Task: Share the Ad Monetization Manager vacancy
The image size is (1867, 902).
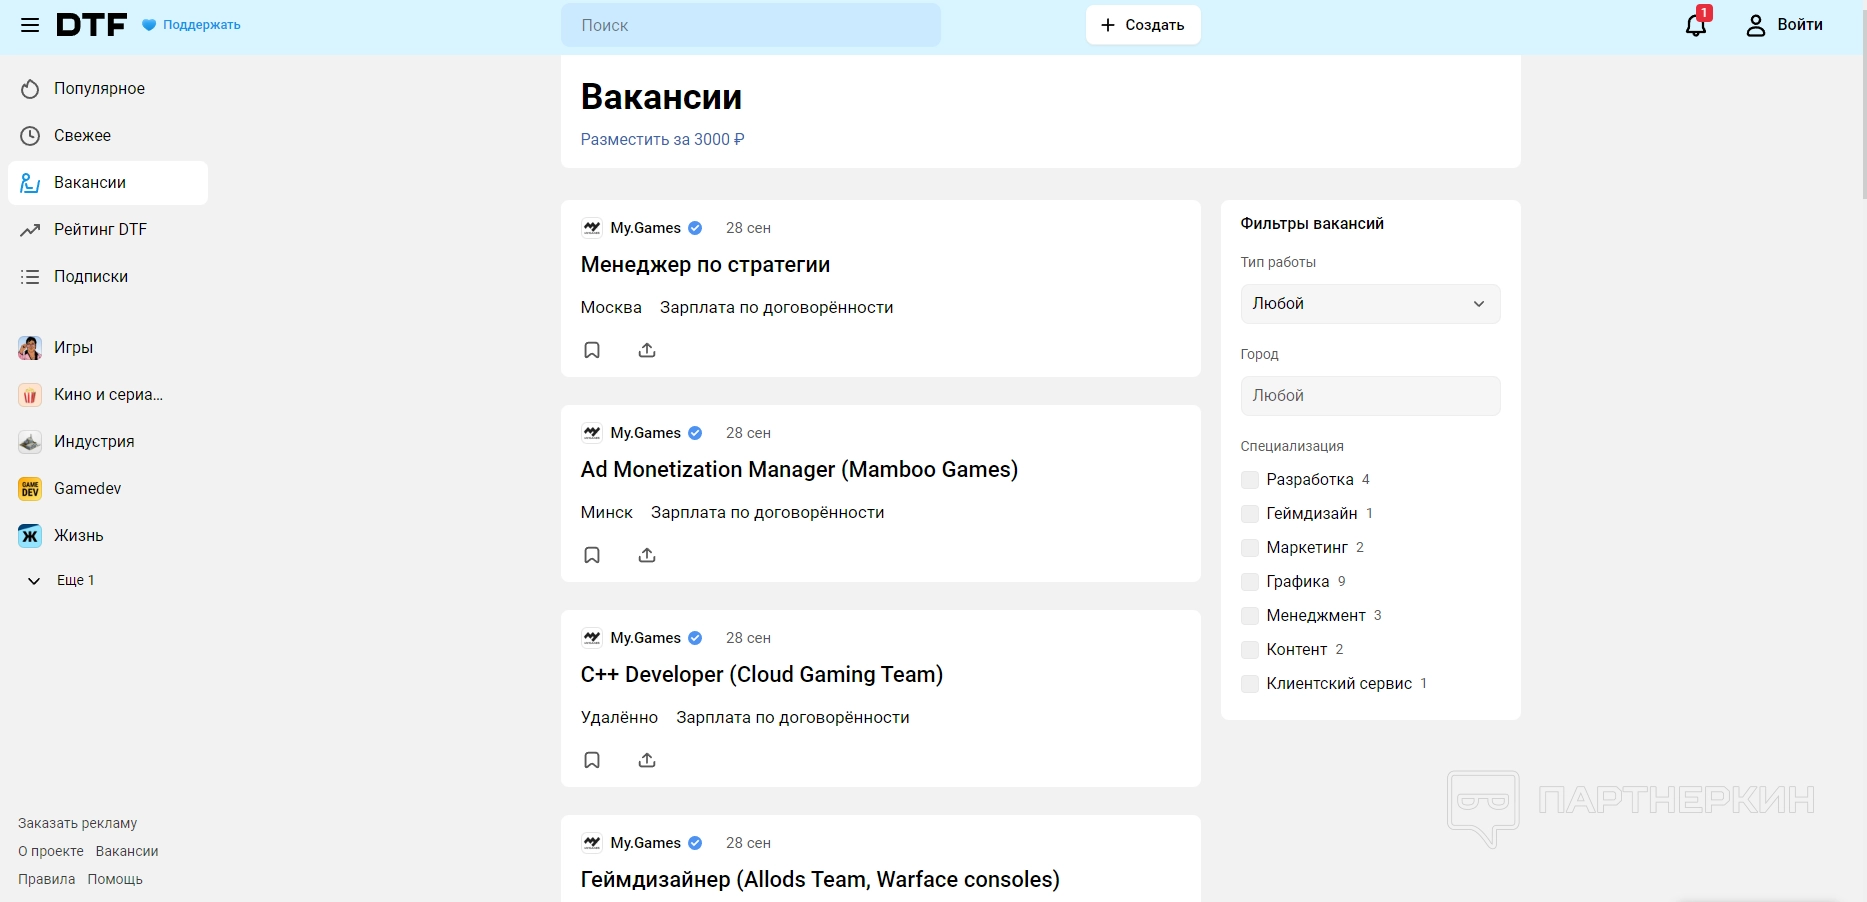Action: point(647,555)
